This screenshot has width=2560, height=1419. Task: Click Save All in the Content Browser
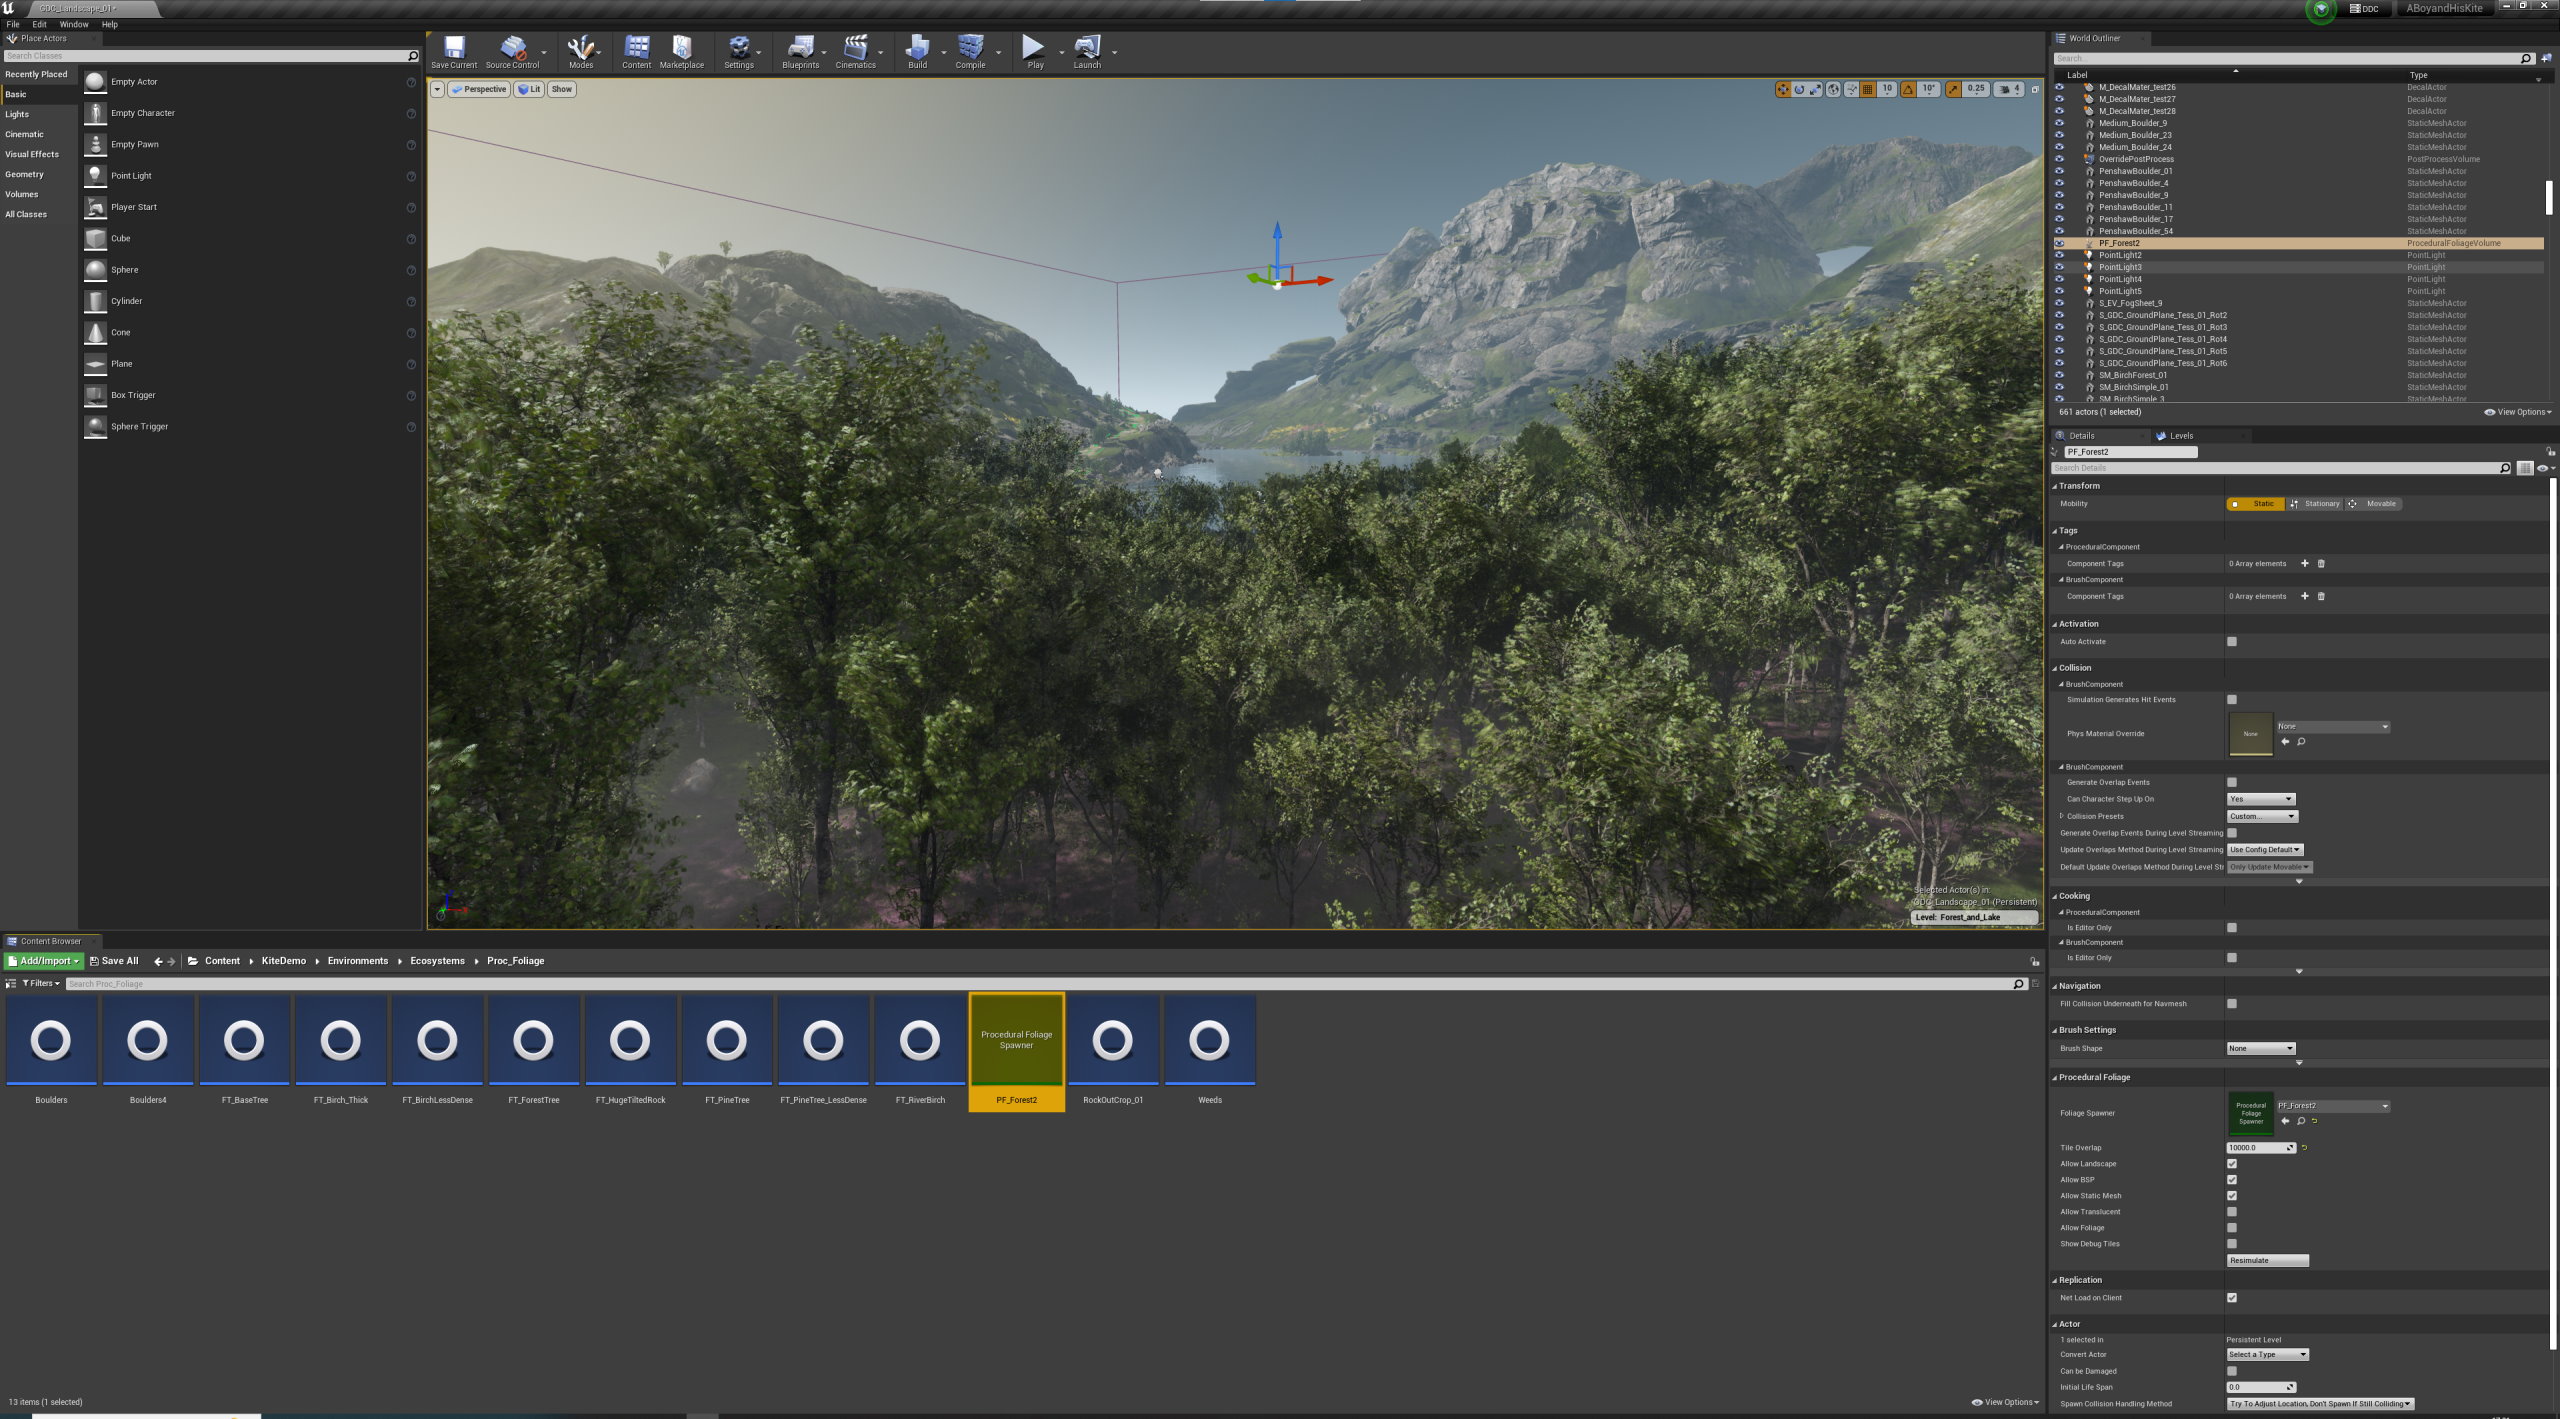click(114, 960)
